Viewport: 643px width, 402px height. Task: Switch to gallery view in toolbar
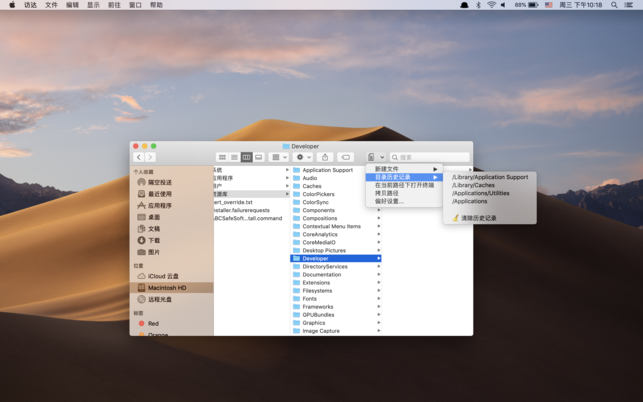[258, 157]
